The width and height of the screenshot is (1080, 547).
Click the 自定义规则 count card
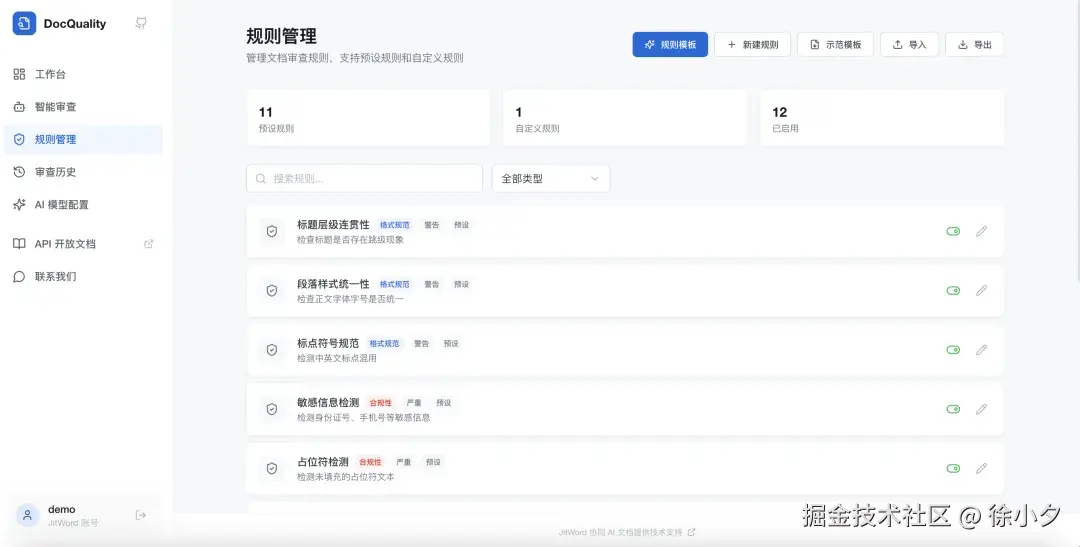[625, 118]
